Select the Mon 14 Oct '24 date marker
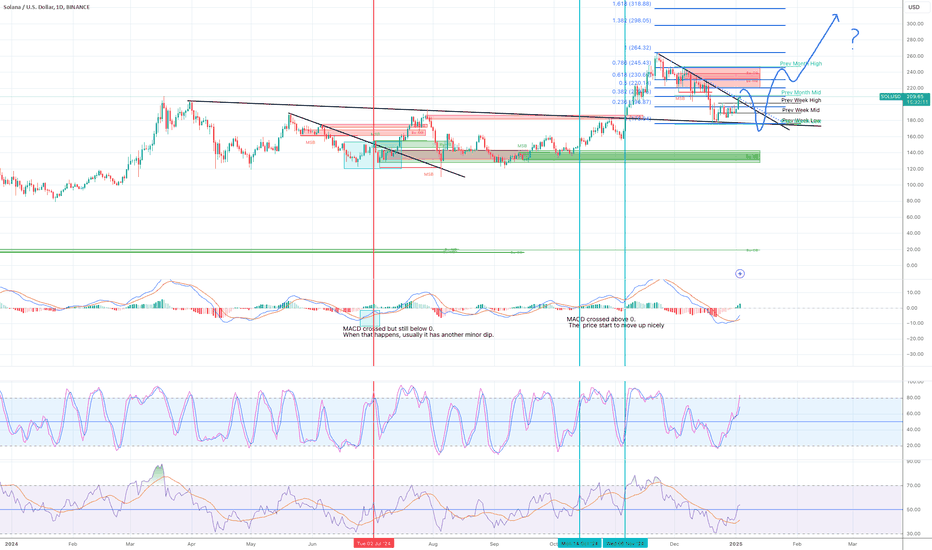This screenshot has height=550, width=932. point(580,543)
